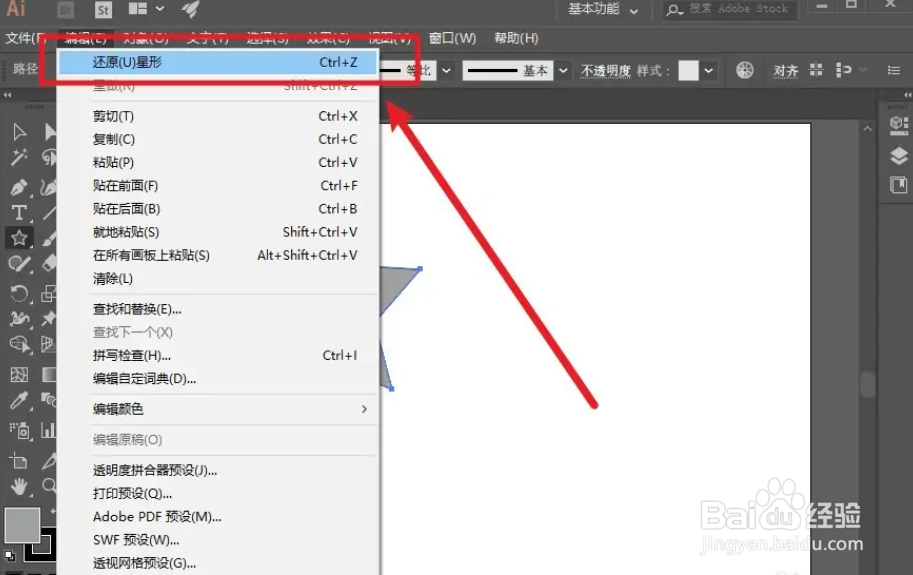
Task: Click the GPU performance rocket icon
Action: (x=190, y=9)
